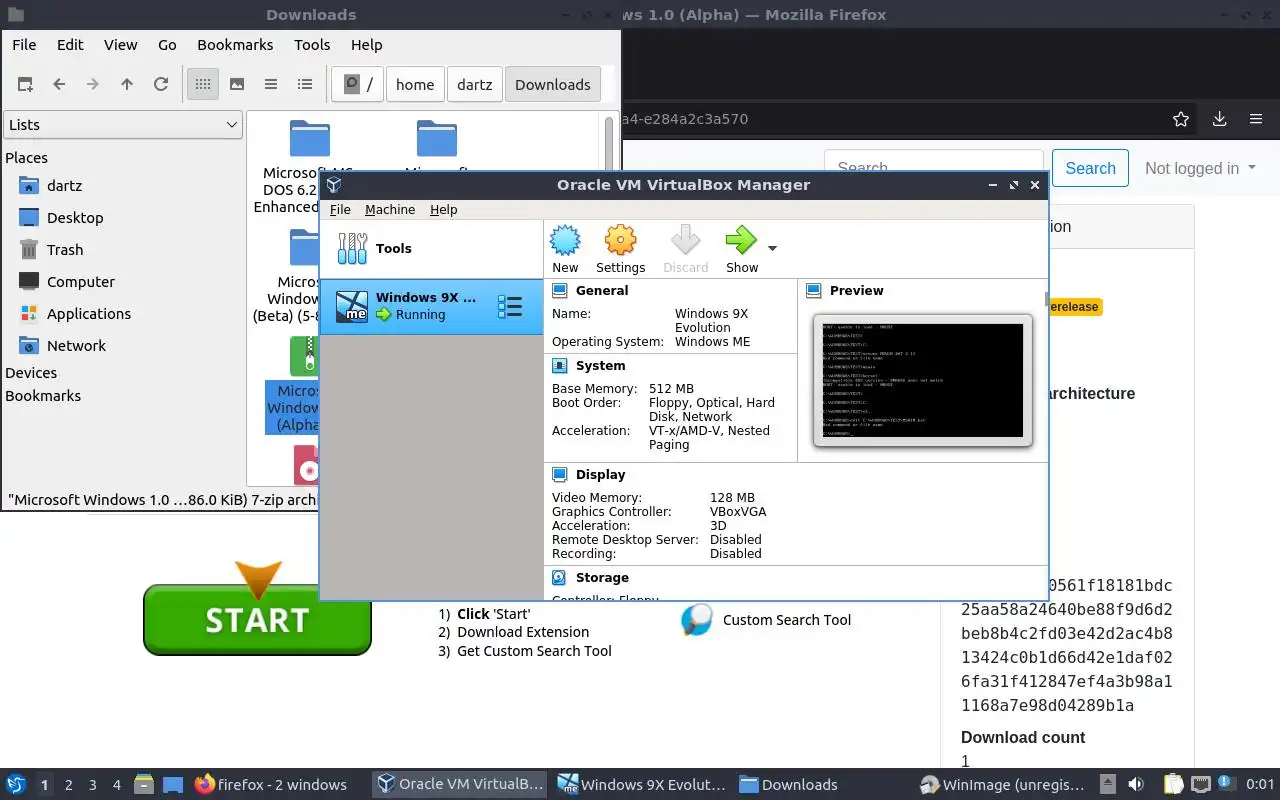Click new tab icon in file manager toolbar
Screen dimensions: 1280x800
pos(25,85)
